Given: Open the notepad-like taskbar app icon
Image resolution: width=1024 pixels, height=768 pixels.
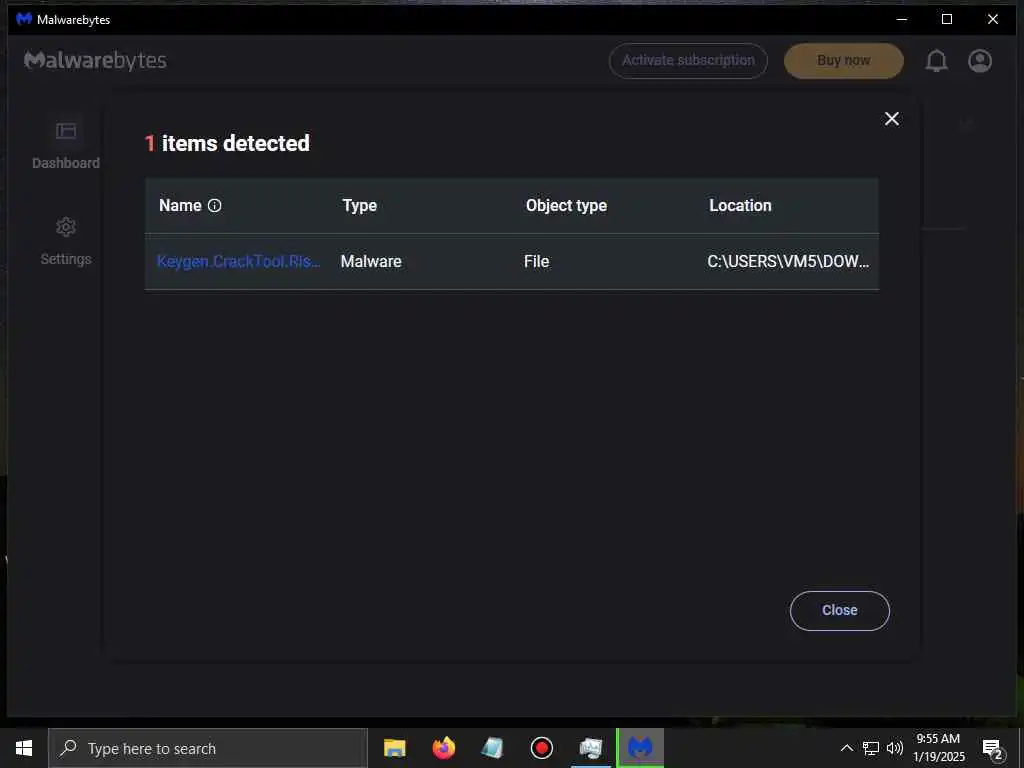Looking at the screenshot, I should click(x=492, y=748).
